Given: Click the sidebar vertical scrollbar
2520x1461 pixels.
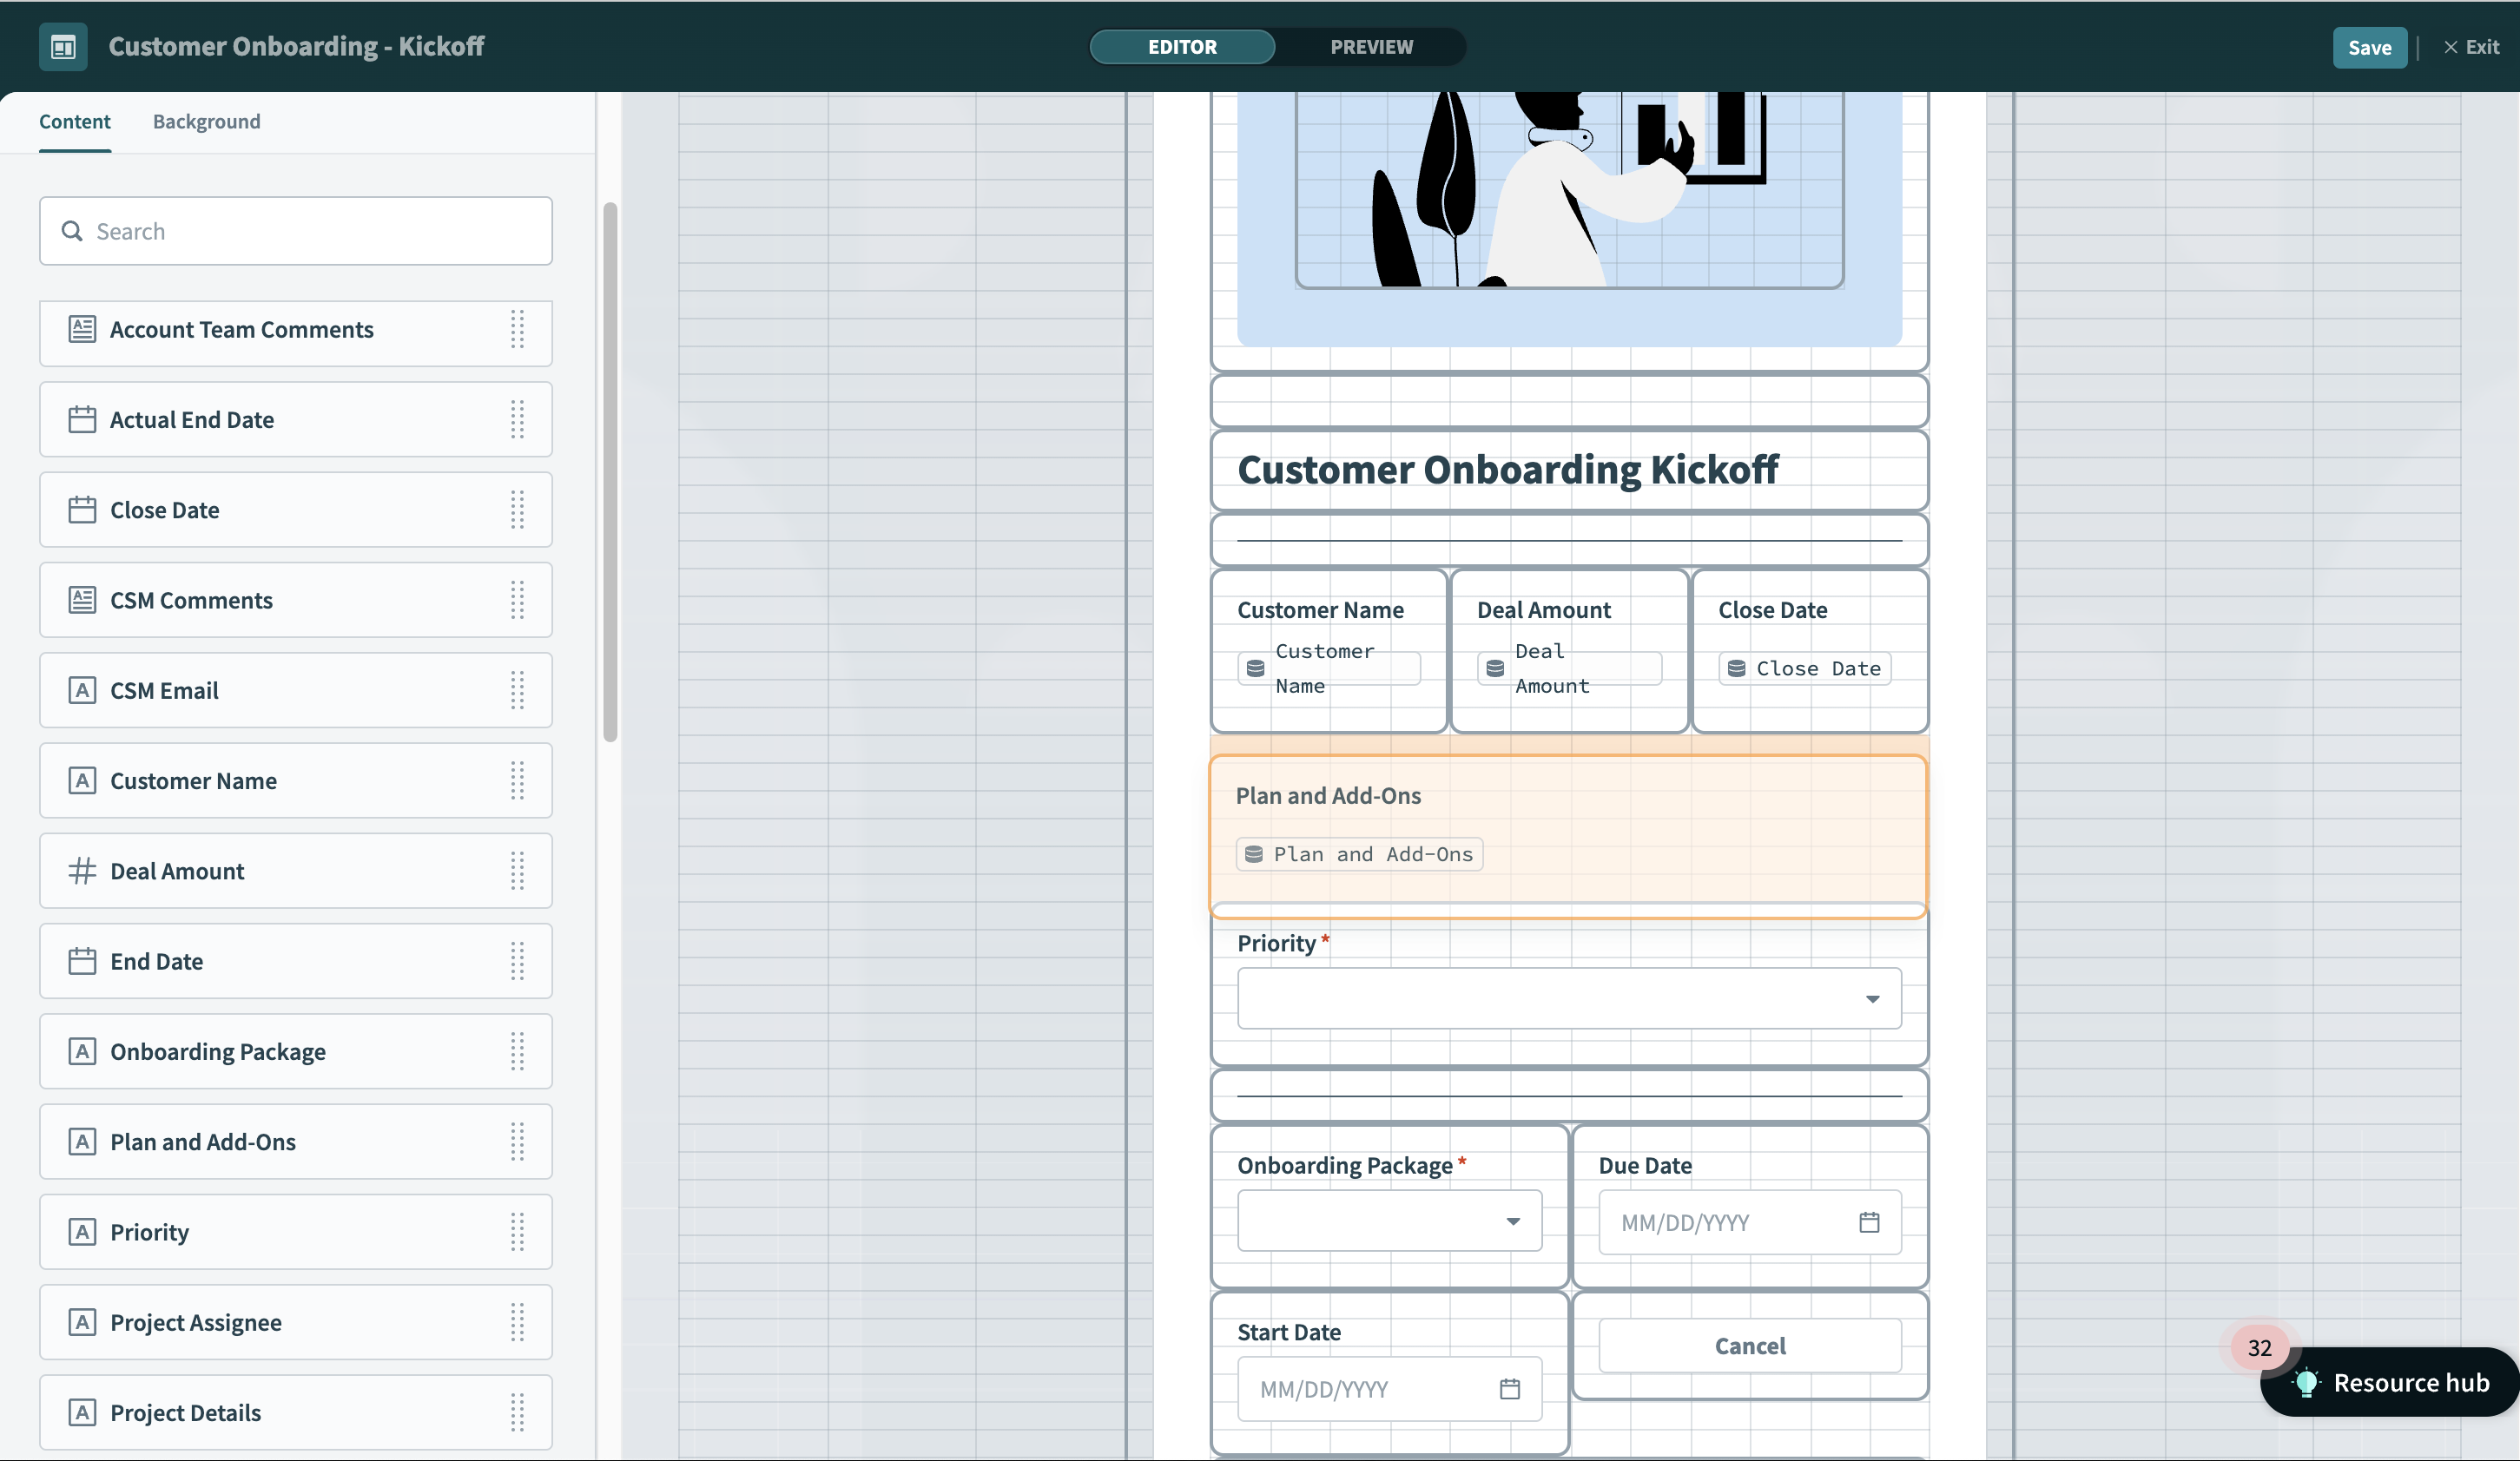Looking at the screenshot, I should [x=610, y=472].
